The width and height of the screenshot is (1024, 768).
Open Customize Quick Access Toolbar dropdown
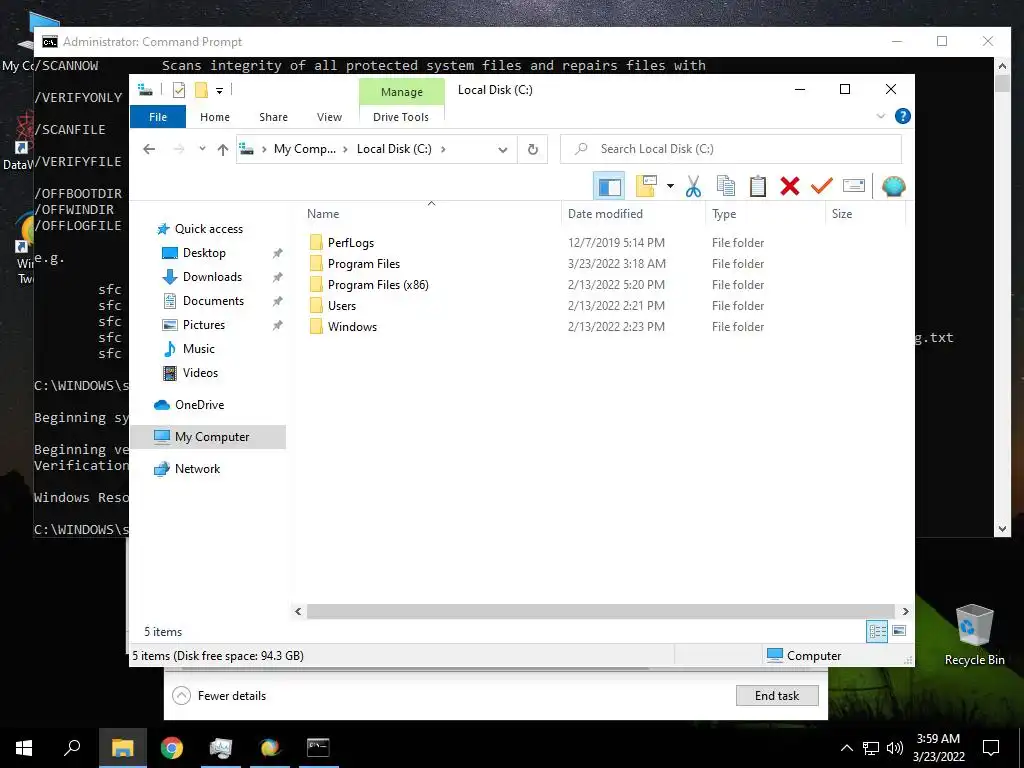click(x=219, y=91)
